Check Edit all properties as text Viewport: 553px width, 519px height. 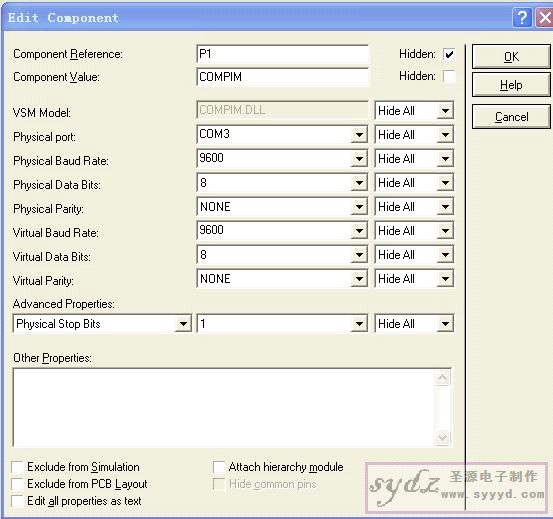click(x=17, y=501)
